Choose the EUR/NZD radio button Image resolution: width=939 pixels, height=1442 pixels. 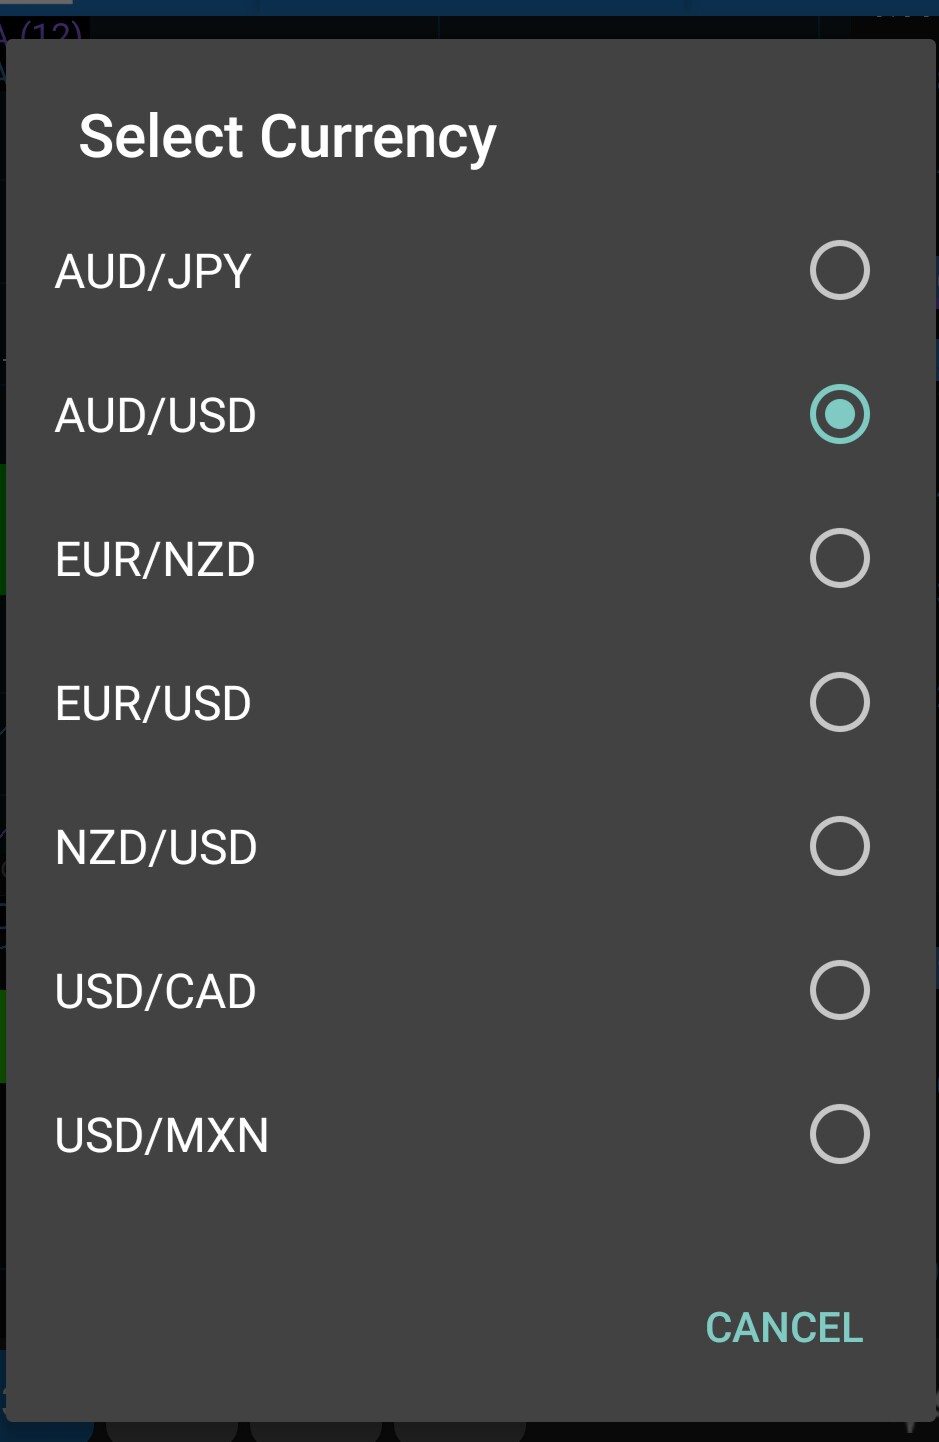[x=839, y=558]
